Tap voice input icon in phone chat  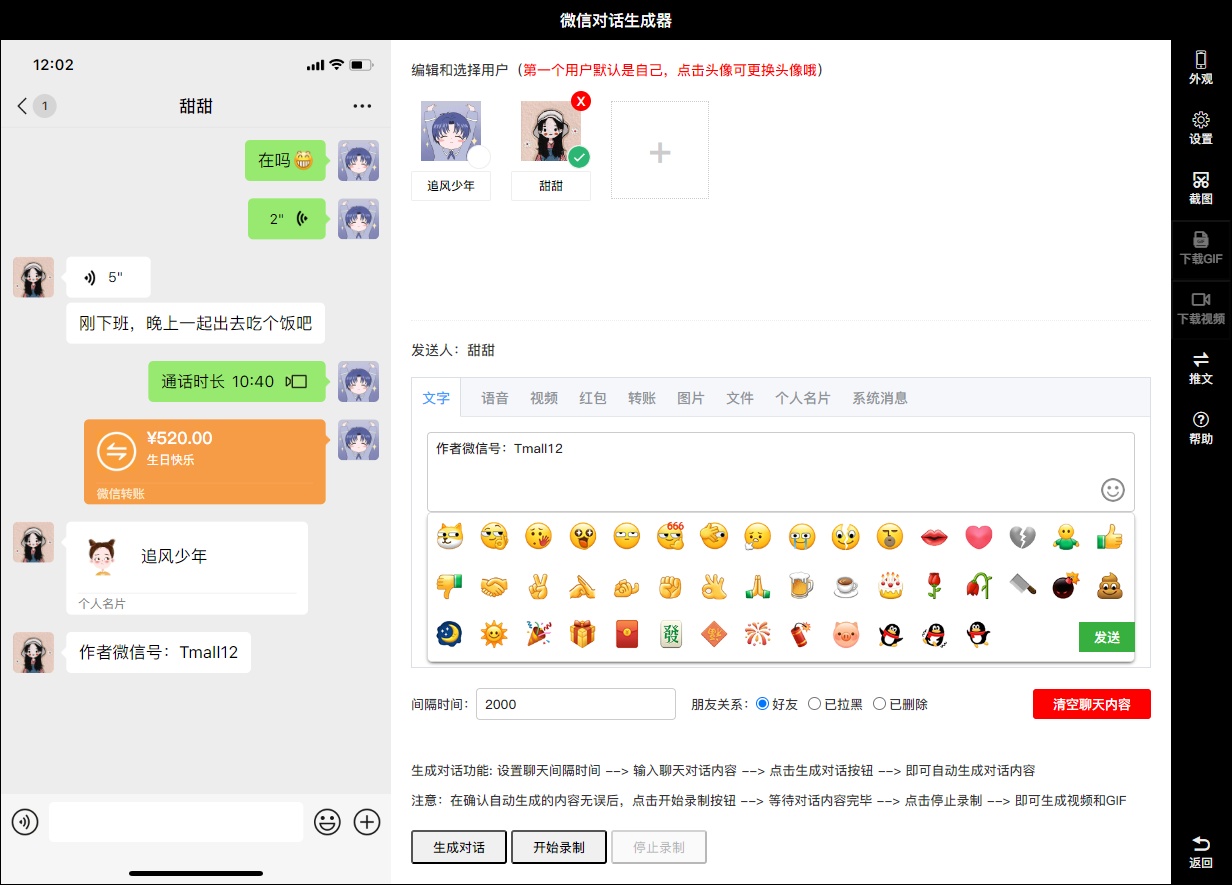pos(25,822)
